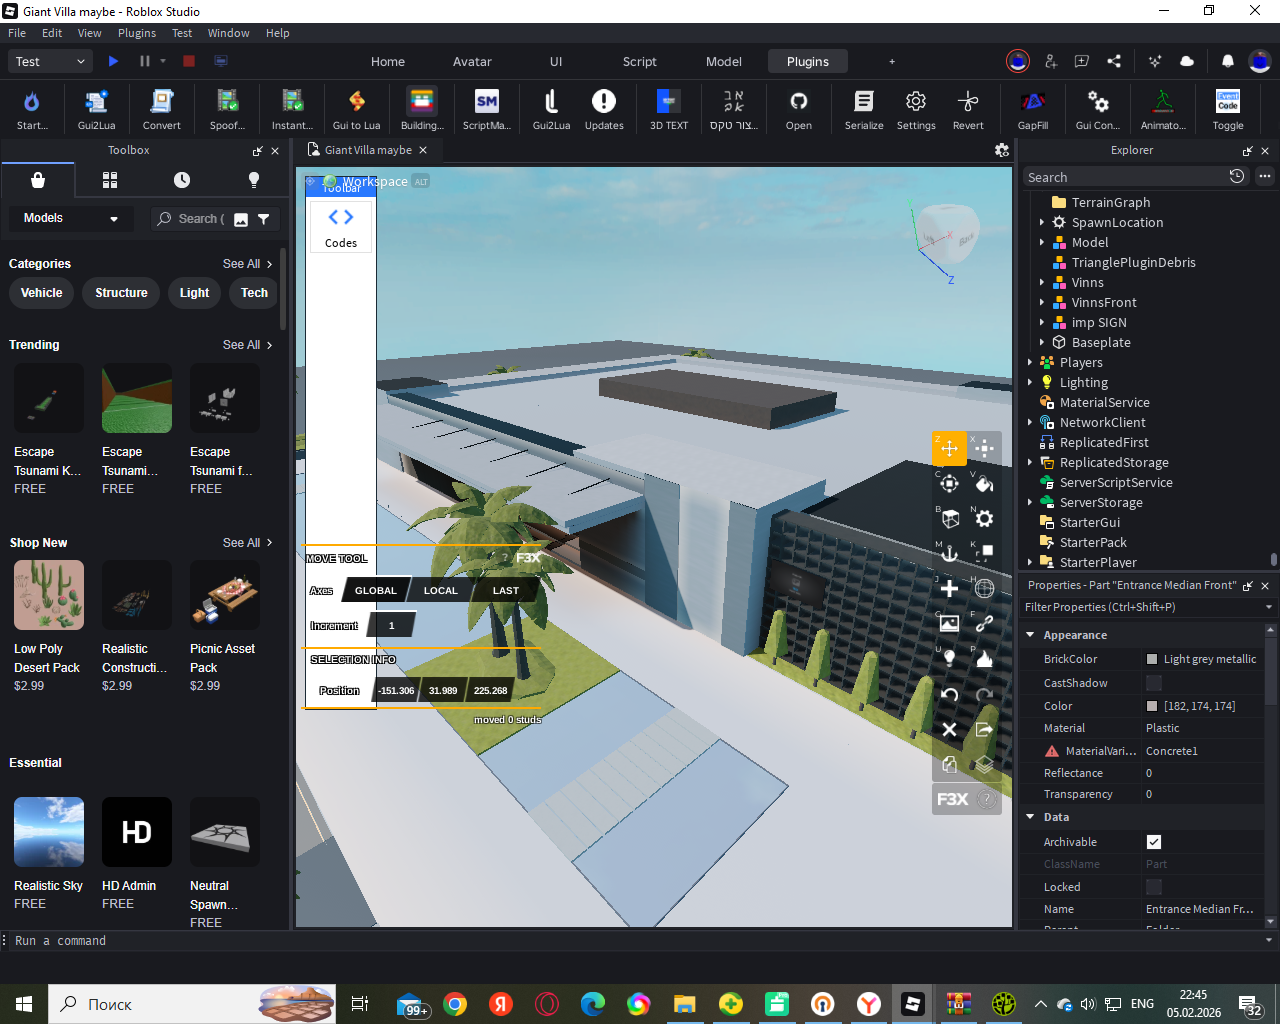
Task: Toggle the Archivable checkbox
Action: [1154, 842]
